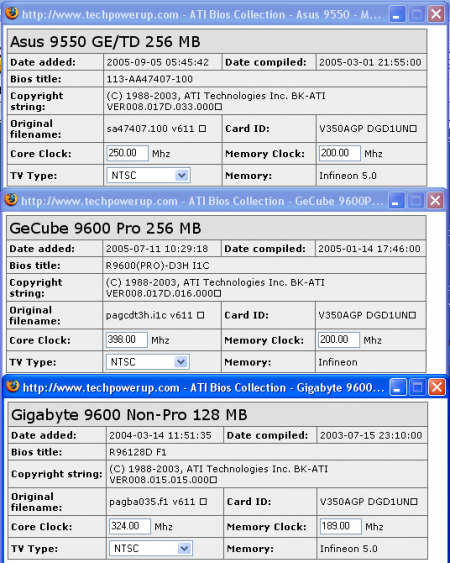
Task: Click Firefox icon in Gigabyte 9600 window title
Action: tap(12, 387)
